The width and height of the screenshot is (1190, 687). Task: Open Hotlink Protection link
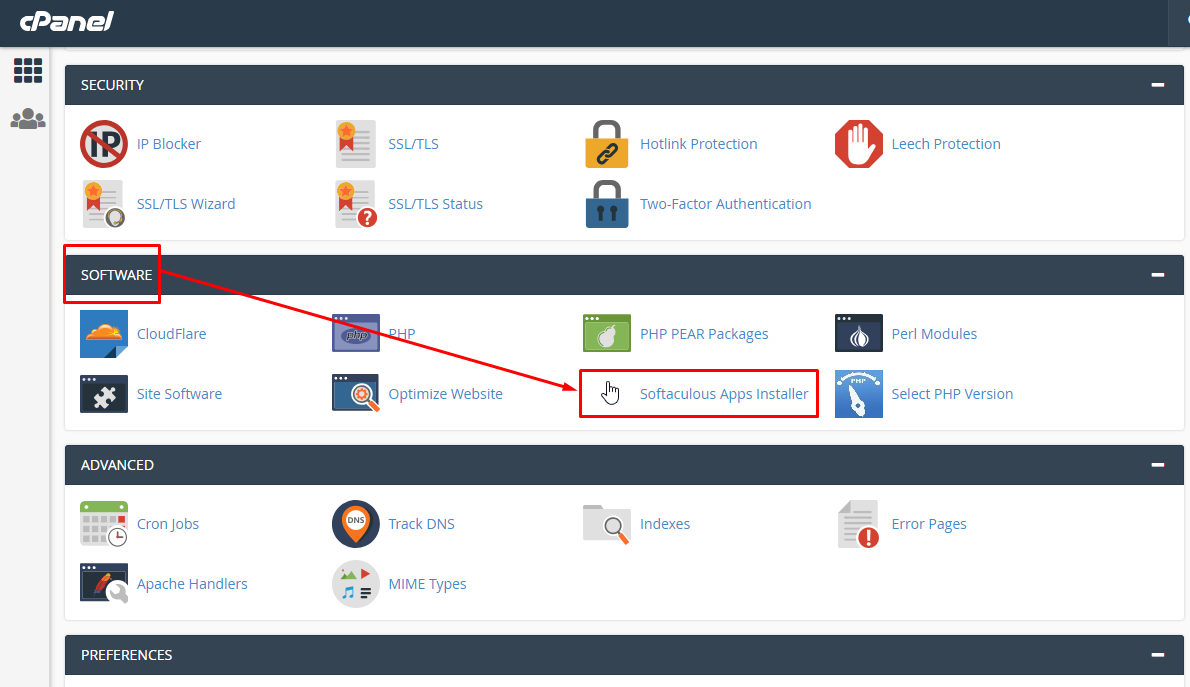click(698, 143)
